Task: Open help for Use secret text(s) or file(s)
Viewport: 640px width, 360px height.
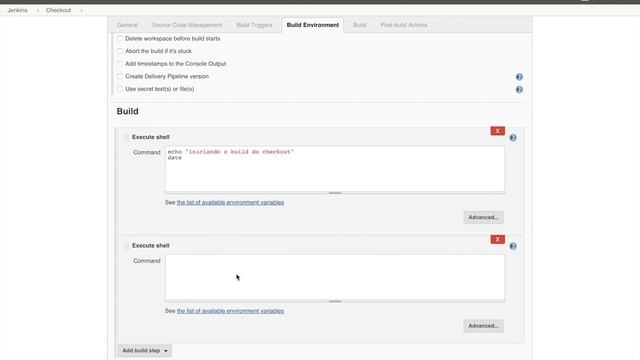Action: pyautogui.click(x=519, y=89)
